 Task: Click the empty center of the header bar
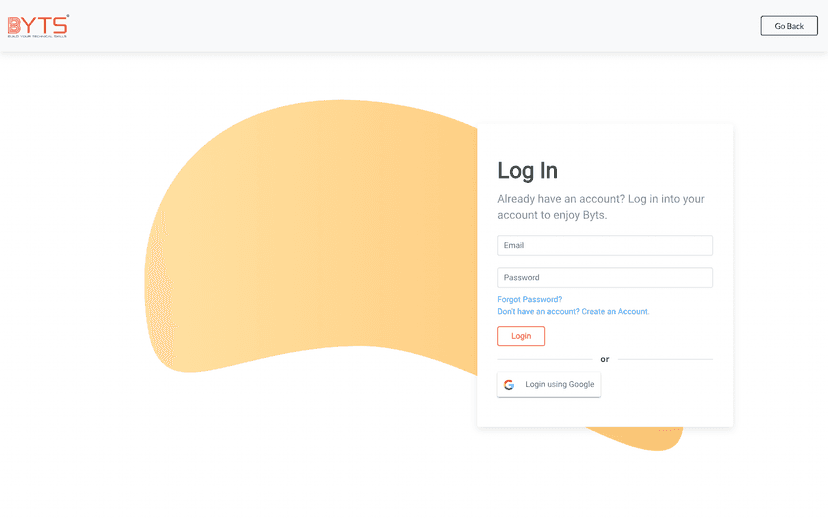point(400,25)
